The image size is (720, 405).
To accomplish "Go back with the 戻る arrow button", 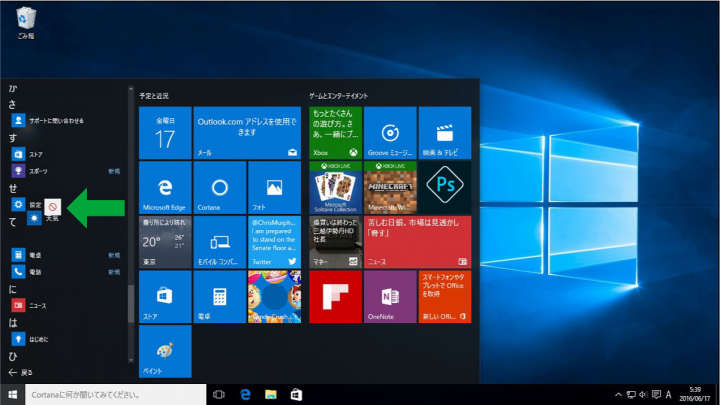I will click(x=21, y=372).
